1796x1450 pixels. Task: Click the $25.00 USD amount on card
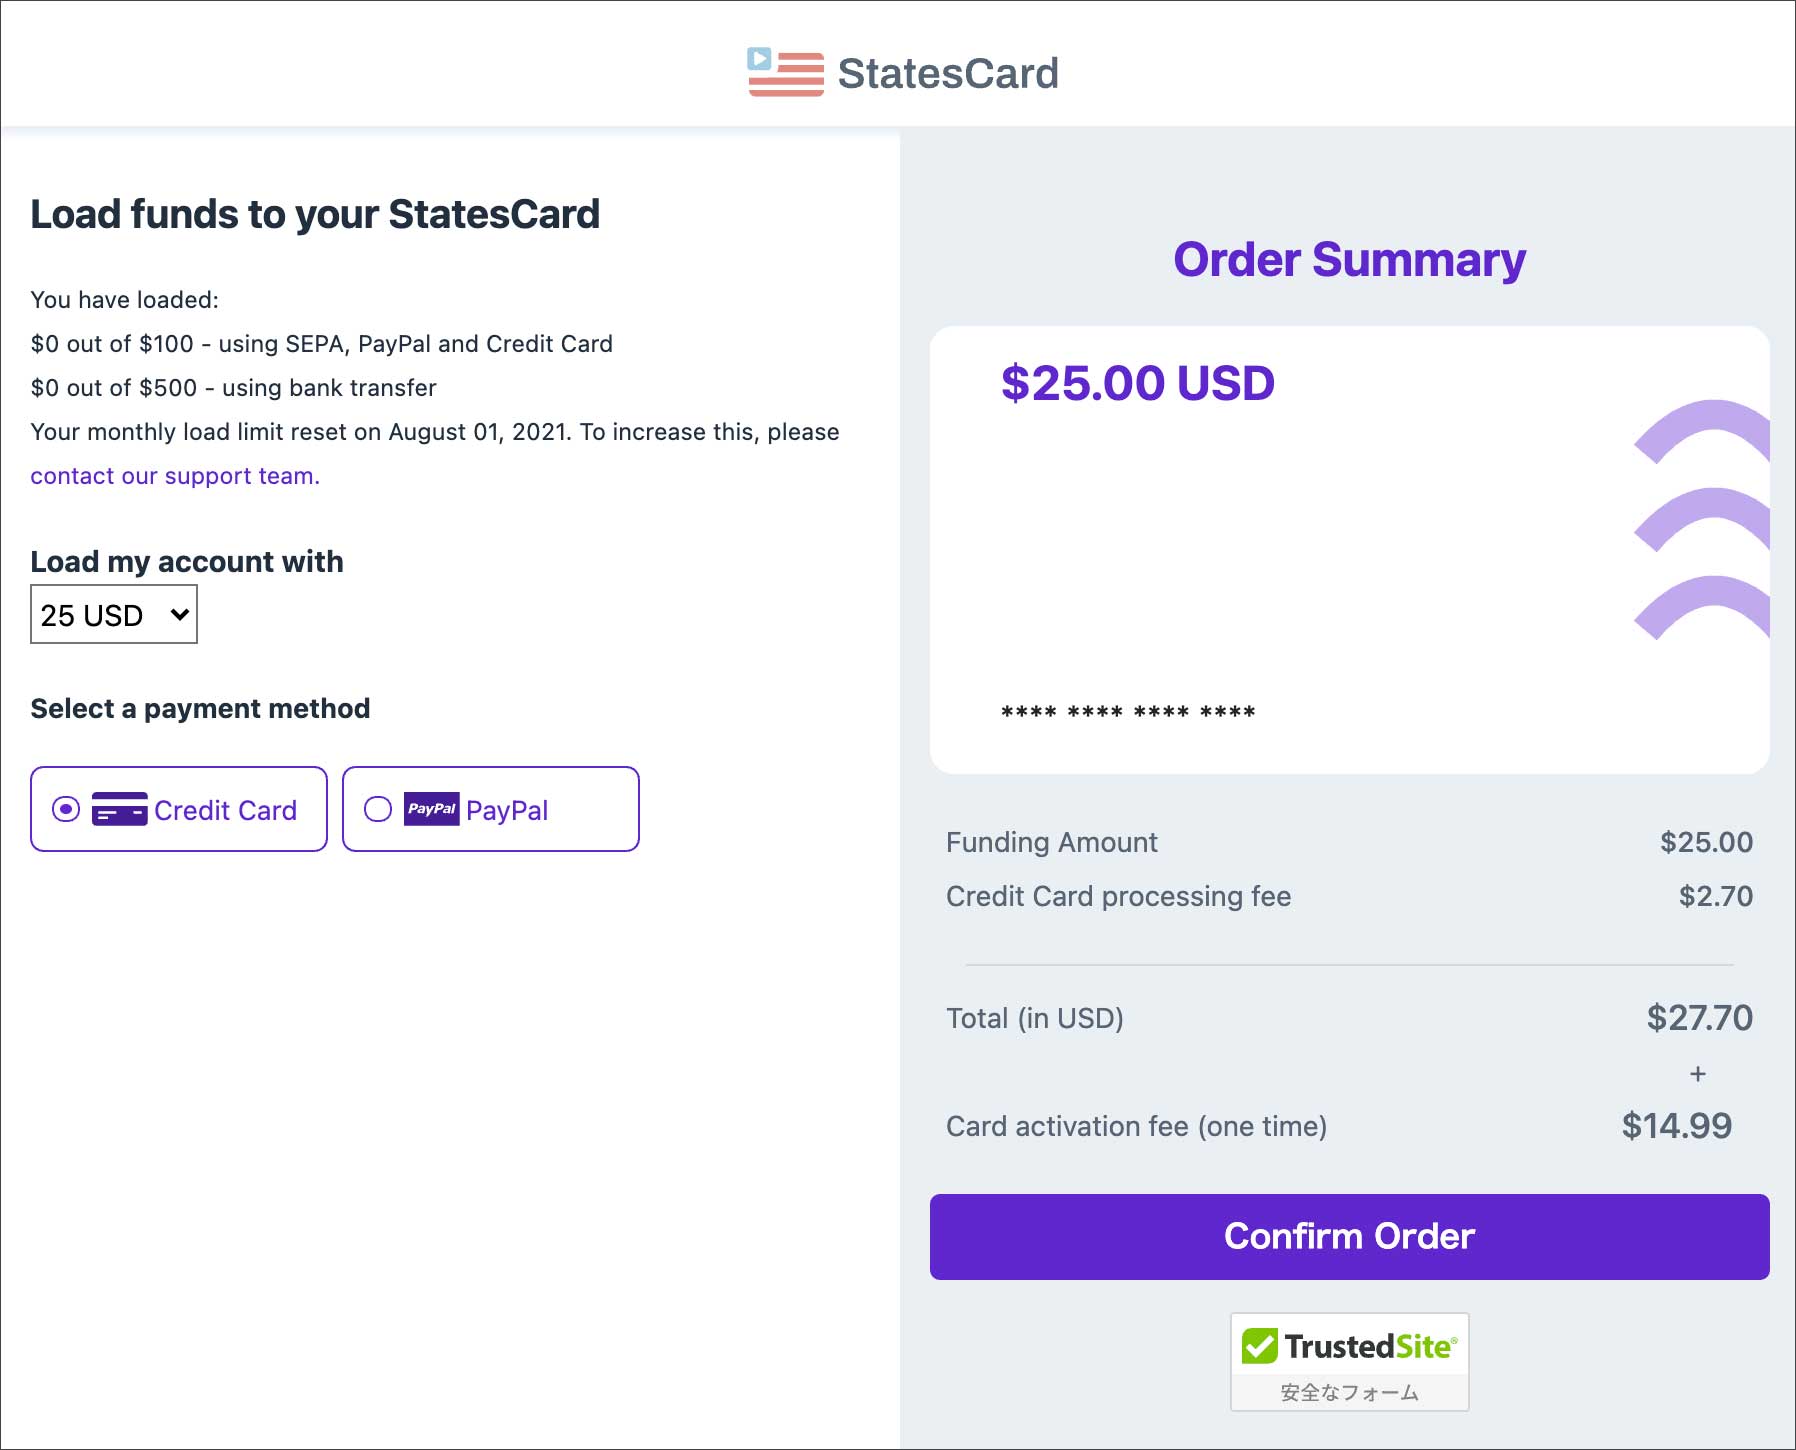tap(1137, 383)
